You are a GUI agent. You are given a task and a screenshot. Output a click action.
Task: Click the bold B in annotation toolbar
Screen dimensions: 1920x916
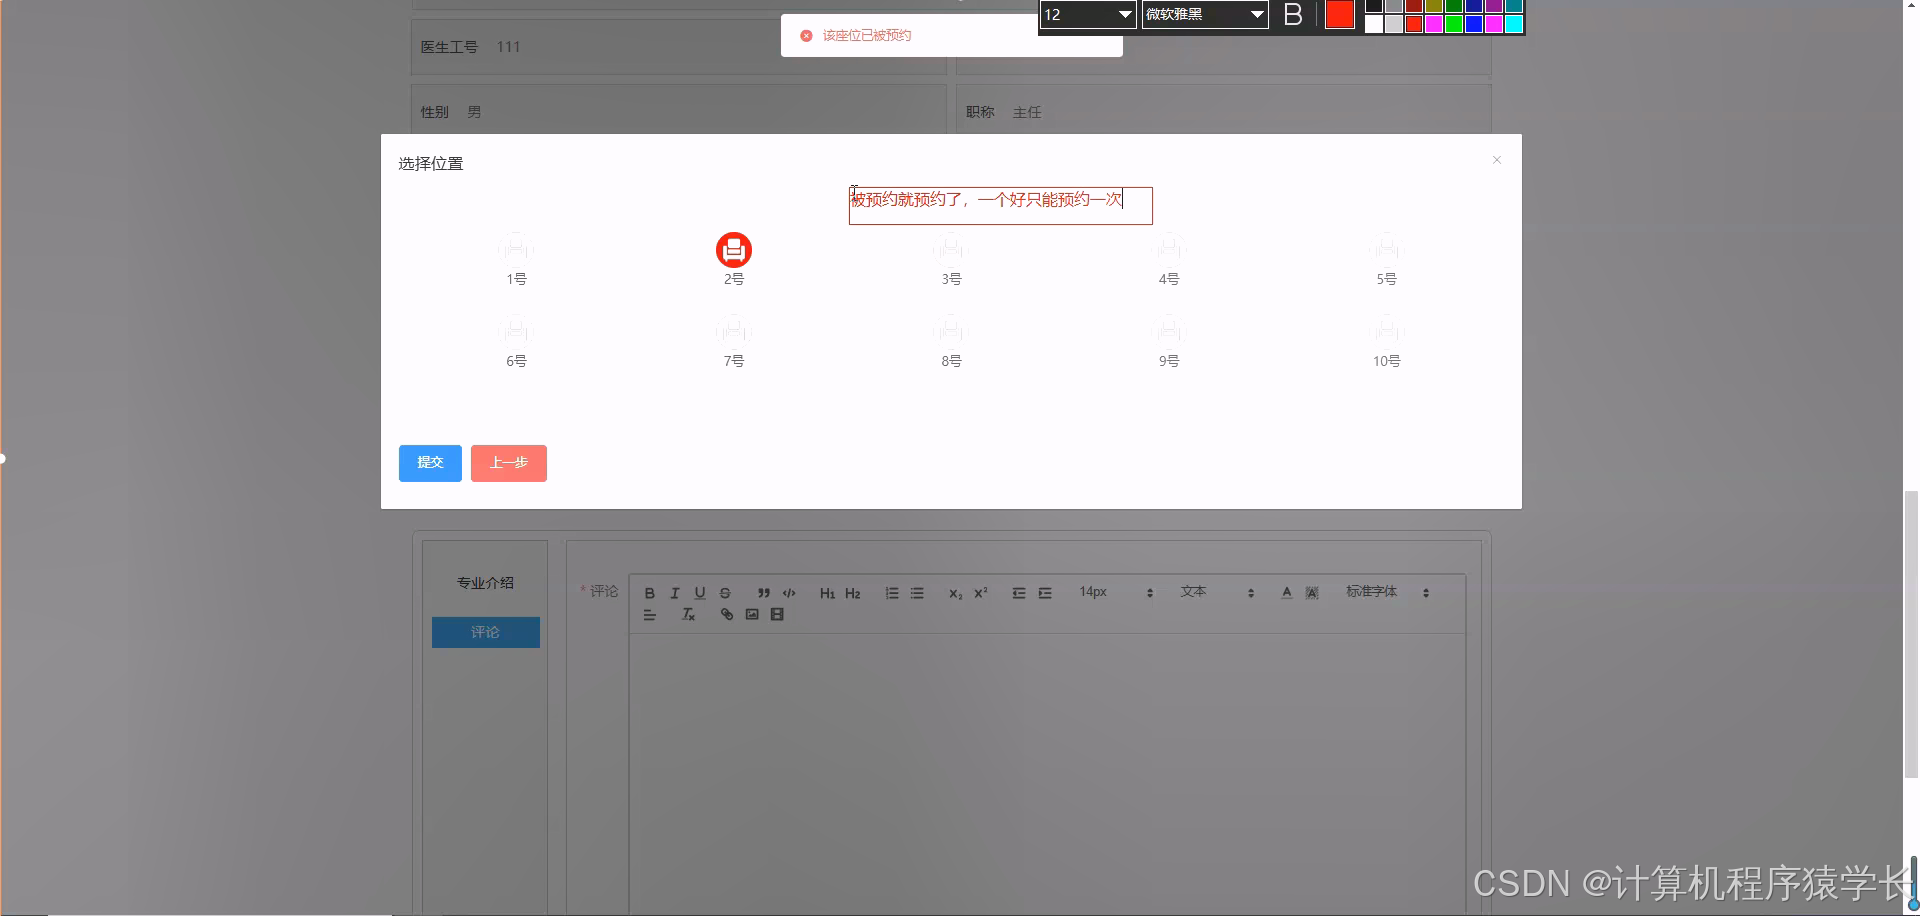tap(1293, 14)
